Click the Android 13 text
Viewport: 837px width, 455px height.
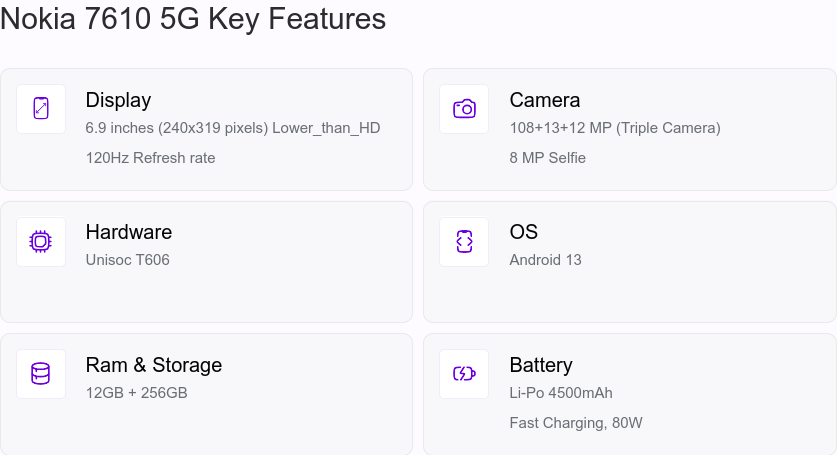coord(545,260)
